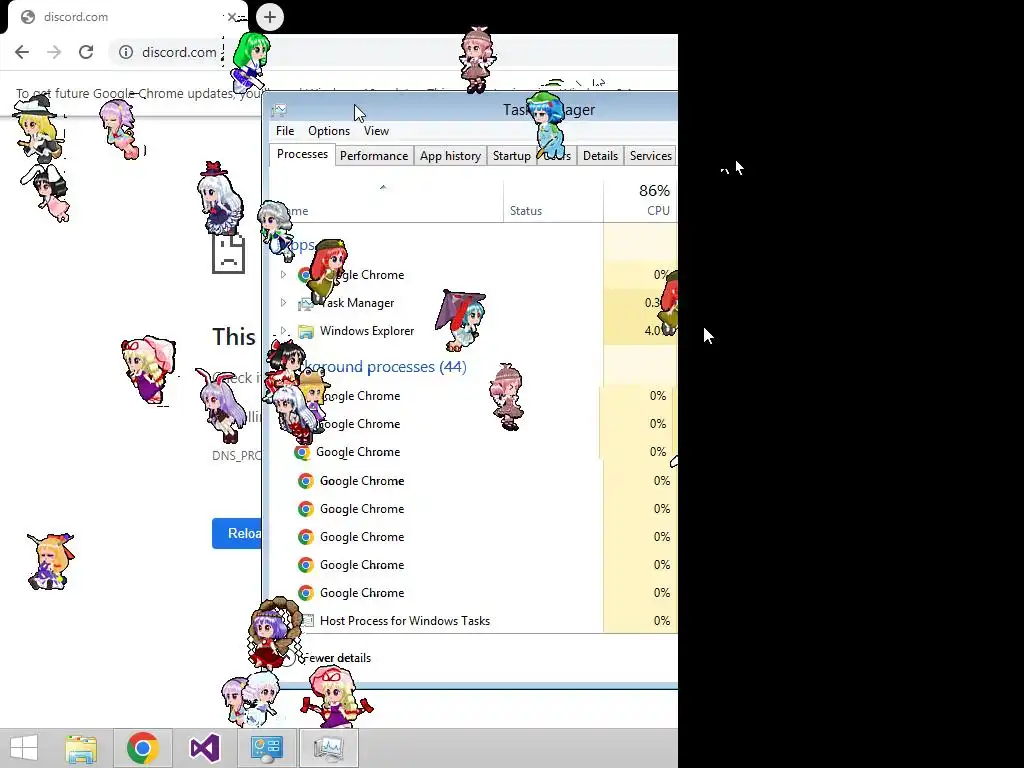This screenshot has height=768, width=1024.
Task: Click the Windows Explorer folder icon in list
Action: tap(306, 331)
